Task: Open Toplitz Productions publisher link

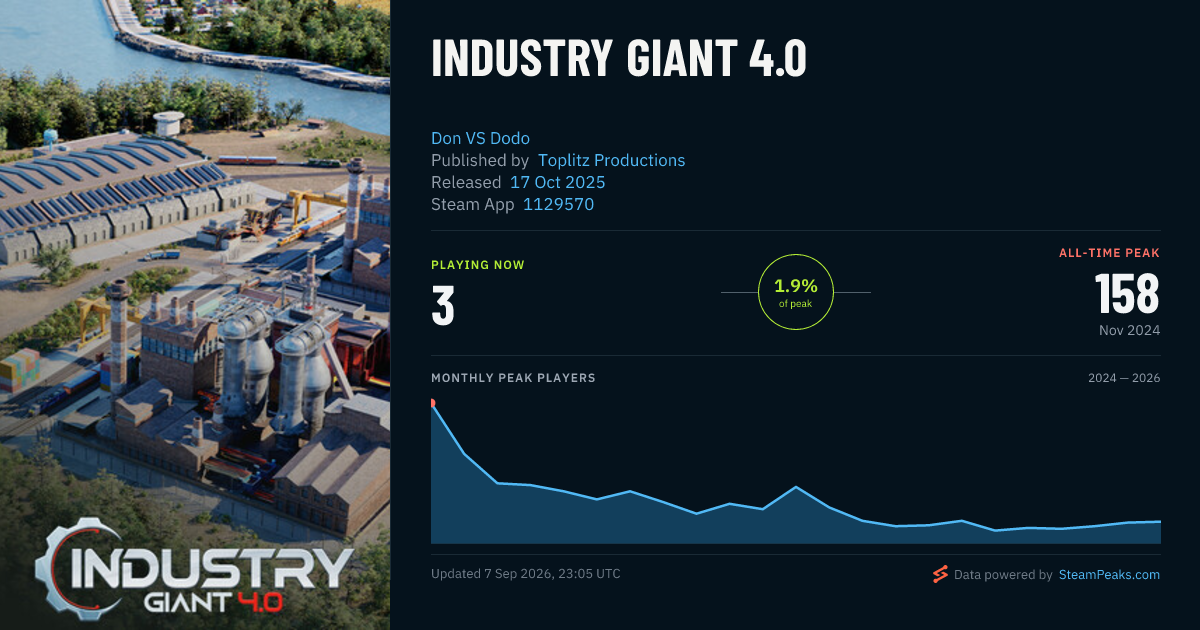Action: tap(612, 160)
